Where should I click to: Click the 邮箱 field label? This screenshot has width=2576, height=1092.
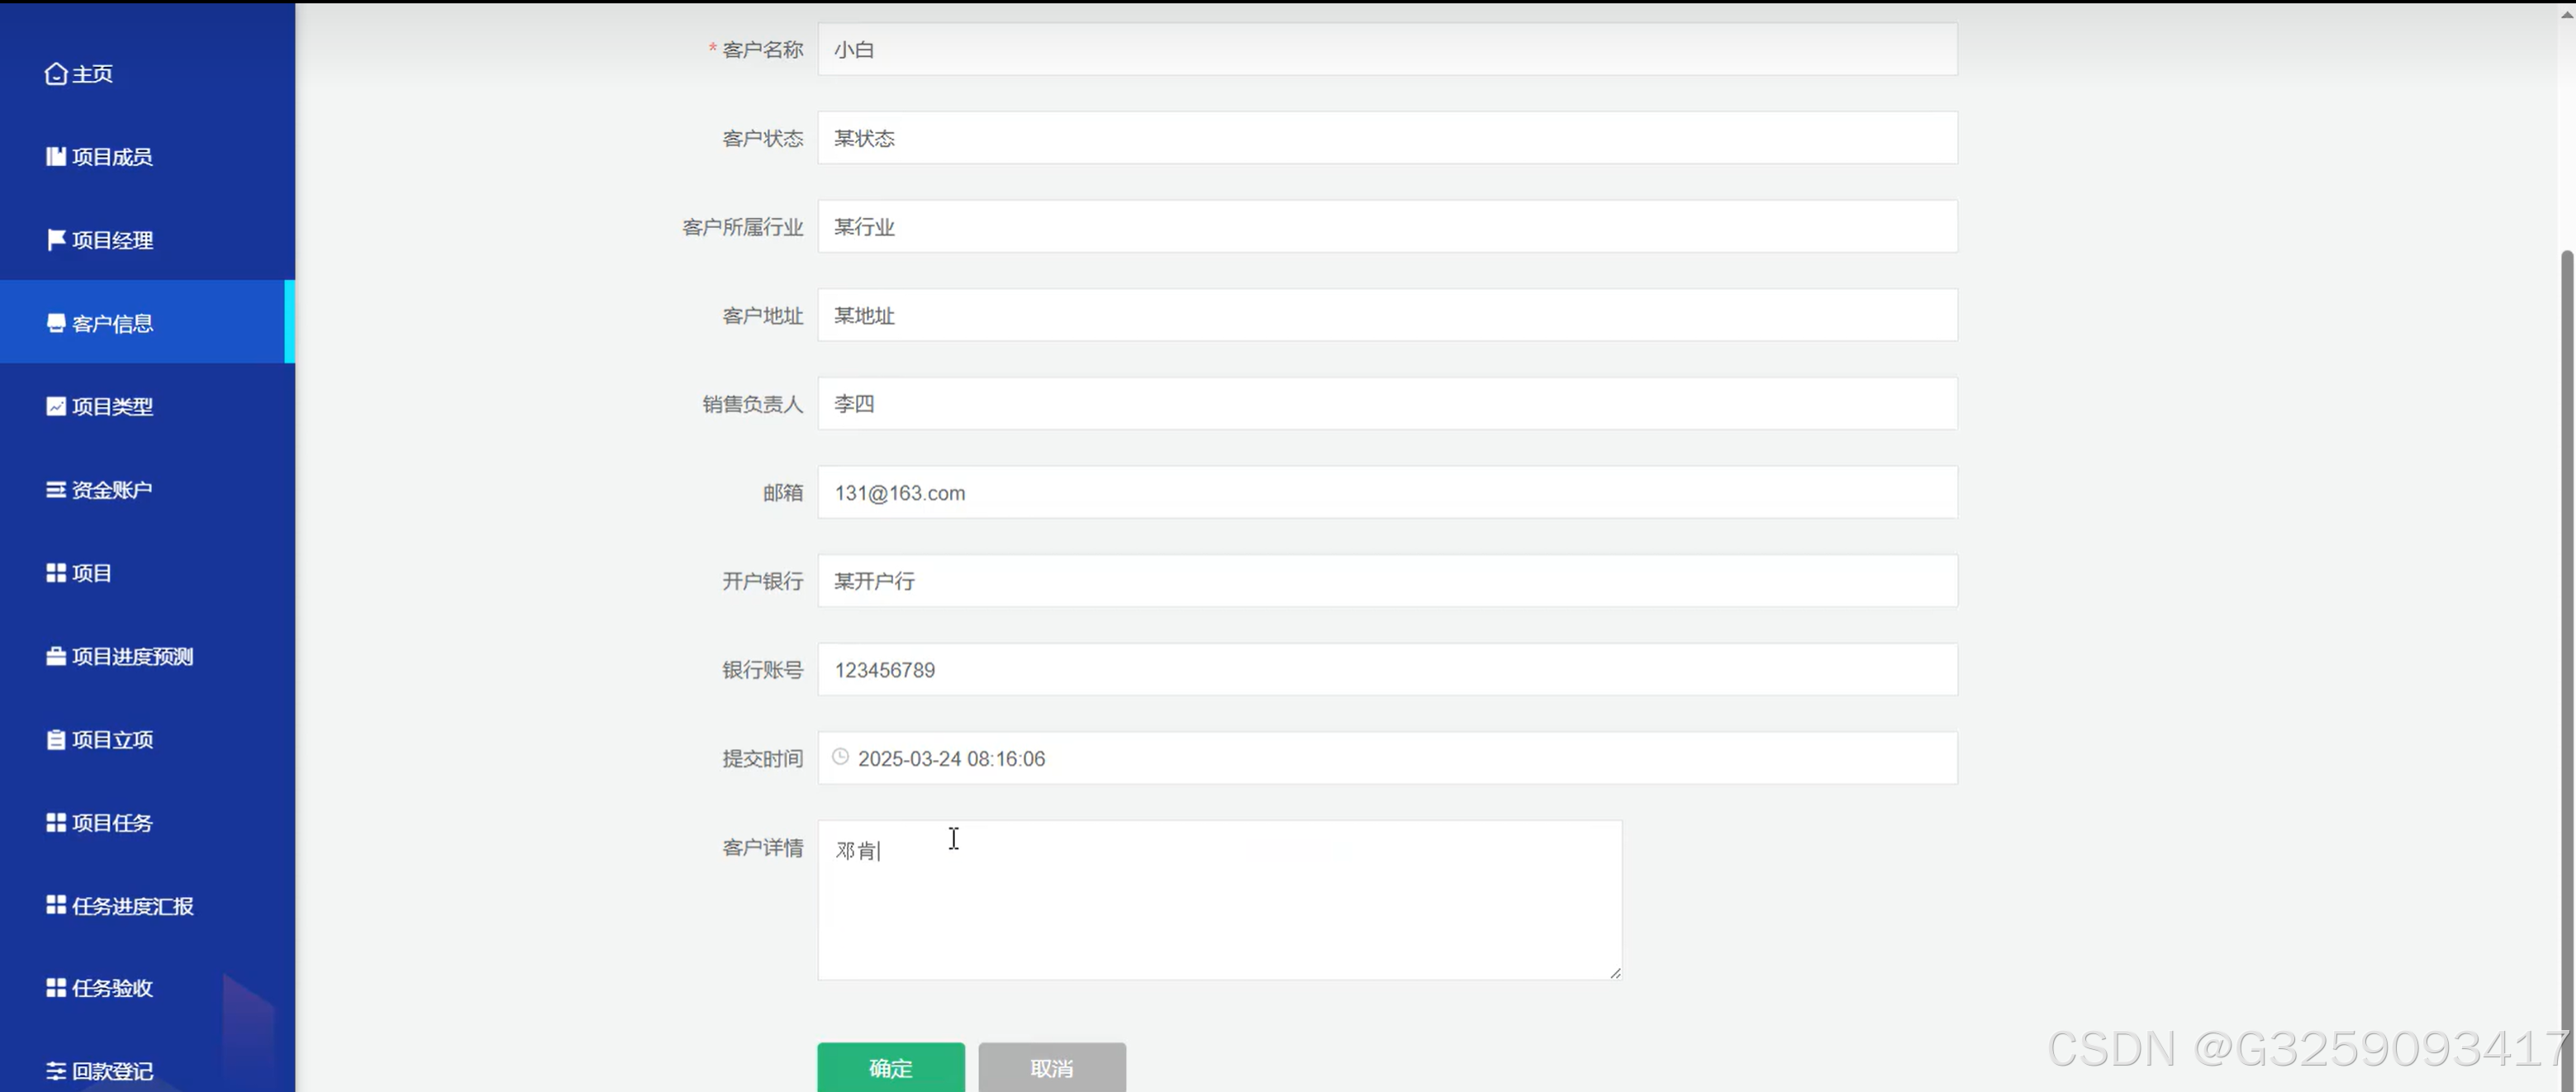(783, 492)
